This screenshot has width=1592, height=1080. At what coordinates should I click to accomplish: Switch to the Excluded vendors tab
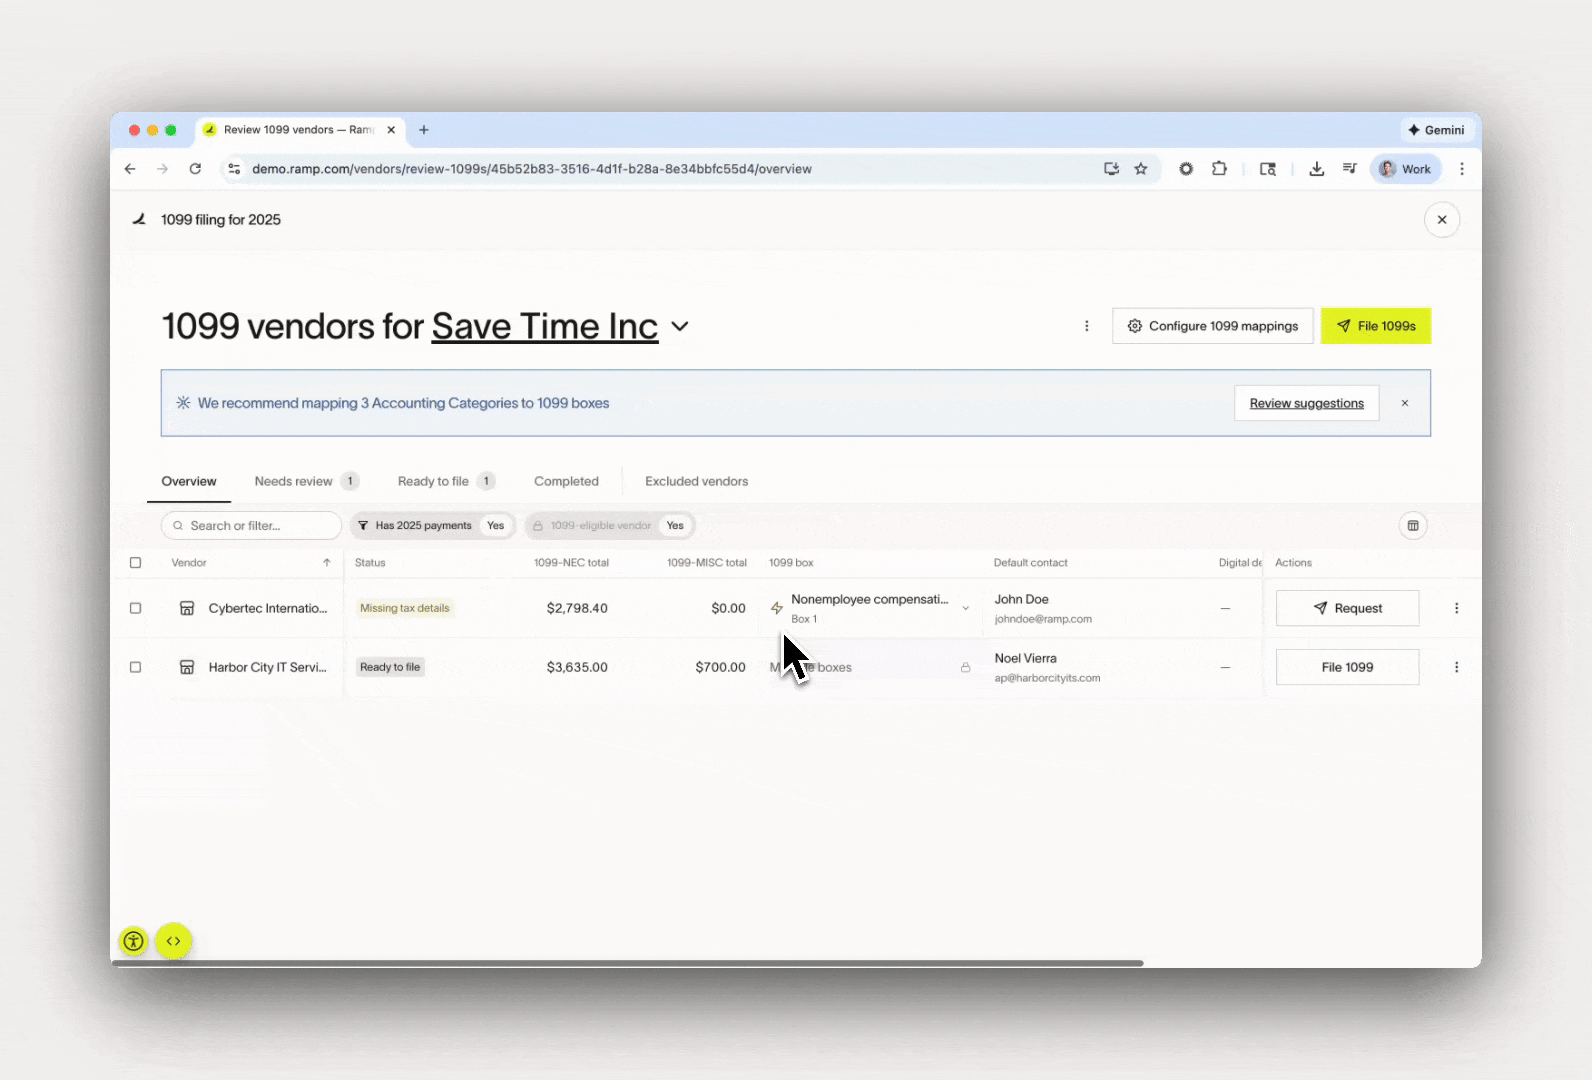click(x=696, y=481)
